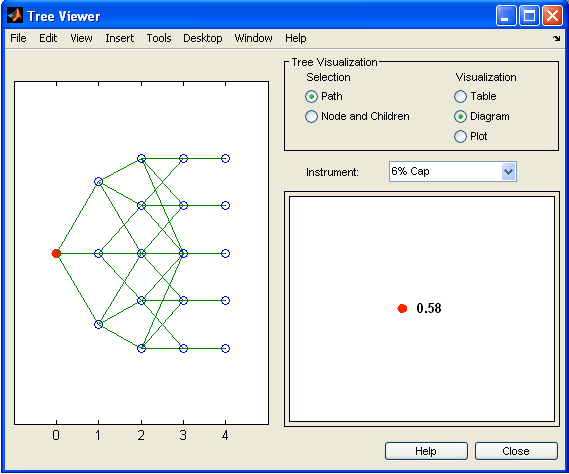Open the Insert menu
The height and width of the screenshot is (474, 569).
(x=119, y=38)
